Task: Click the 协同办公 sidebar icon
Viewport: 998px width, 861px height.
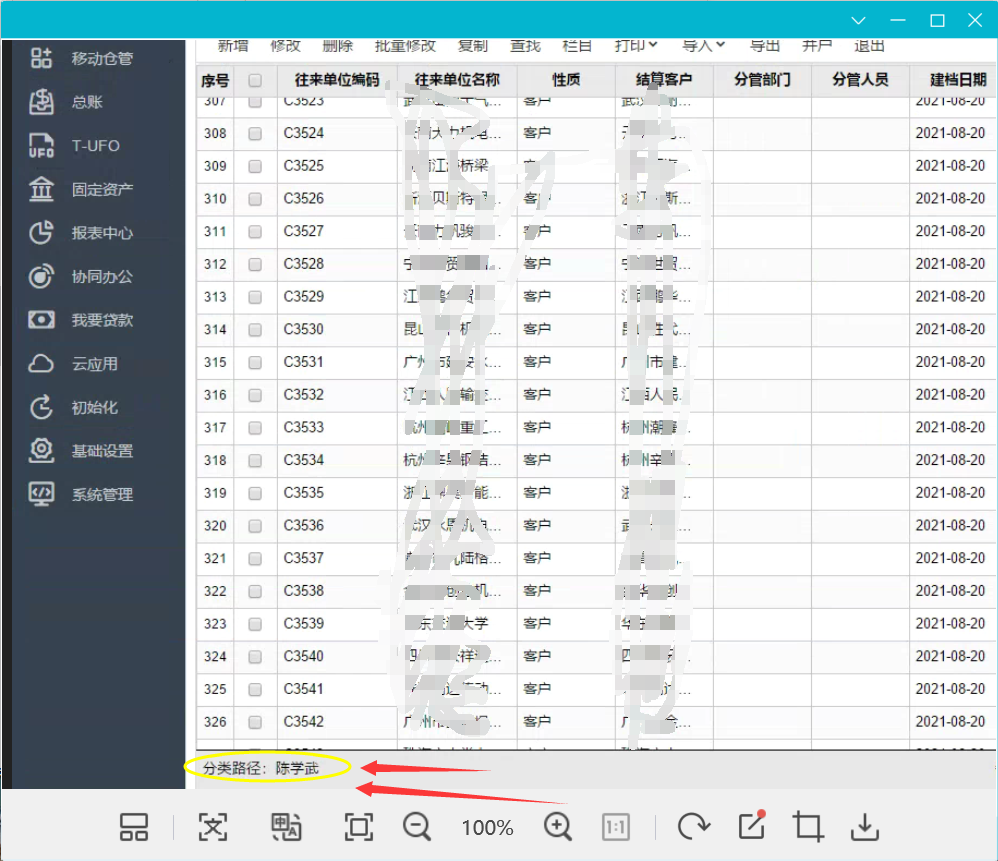Action: click(41, 277)
